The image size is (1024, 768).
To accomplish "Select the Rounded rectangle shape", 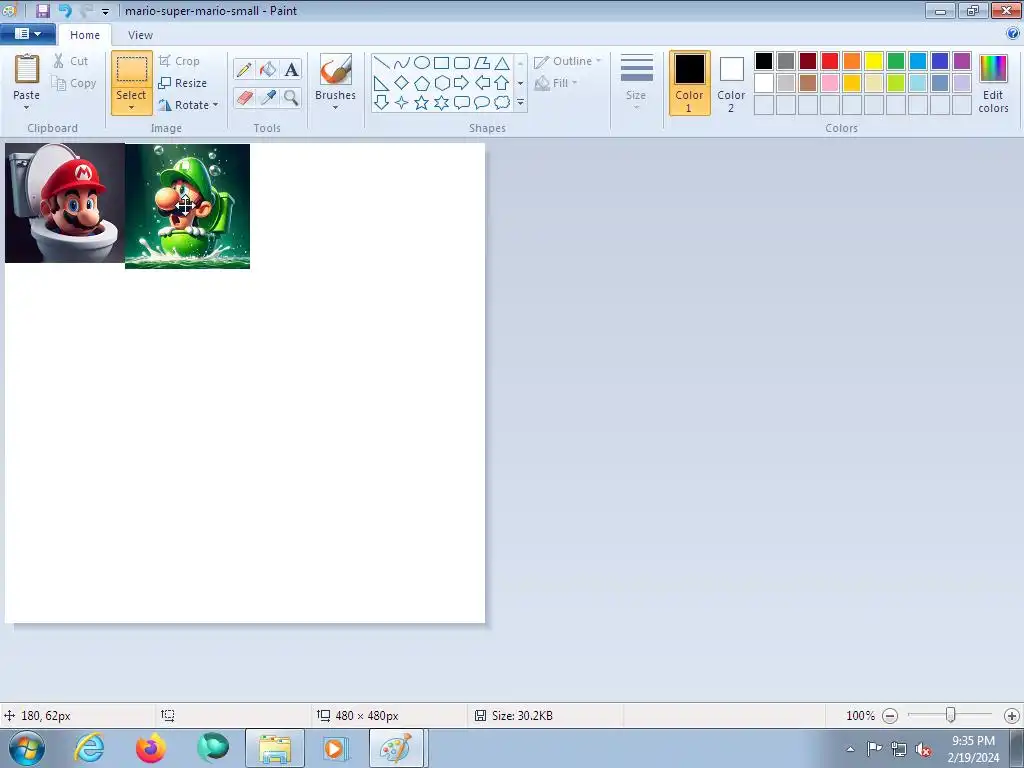I will (x=462, y=63).
